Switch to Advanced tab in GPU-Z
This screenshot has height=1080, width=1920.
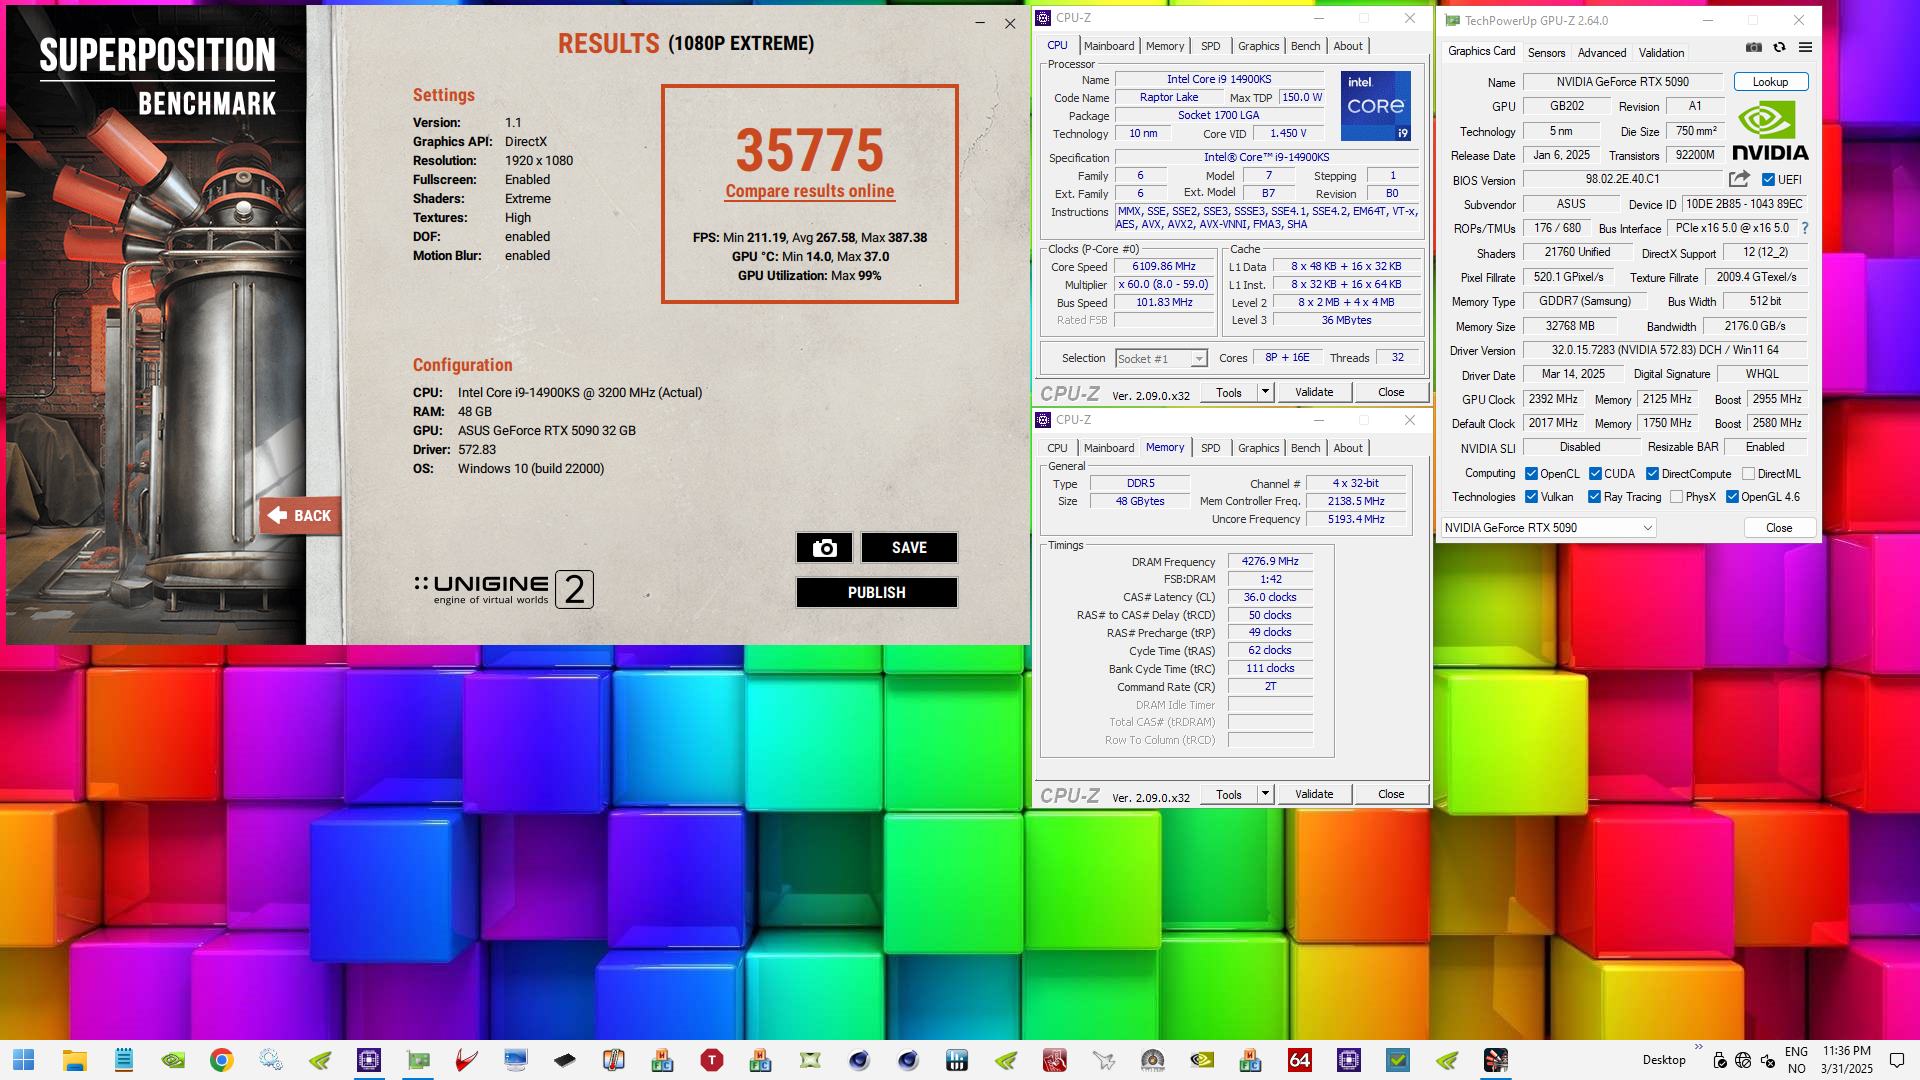pyautogui.click(x=1602, y=53)
